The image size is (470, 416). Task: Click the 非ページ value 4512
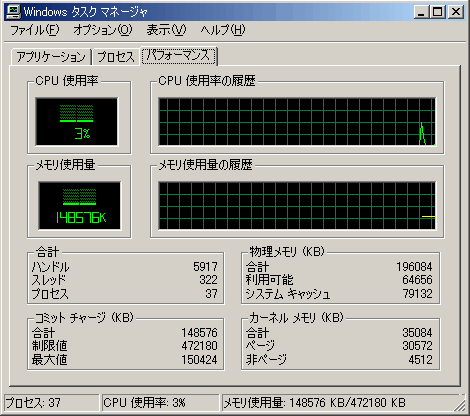point(420,360)
